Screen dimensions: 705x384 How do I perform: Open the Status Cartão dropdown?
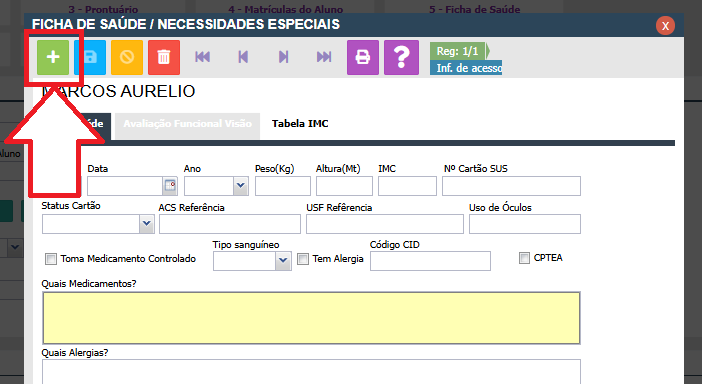click(x=146, y=223)
